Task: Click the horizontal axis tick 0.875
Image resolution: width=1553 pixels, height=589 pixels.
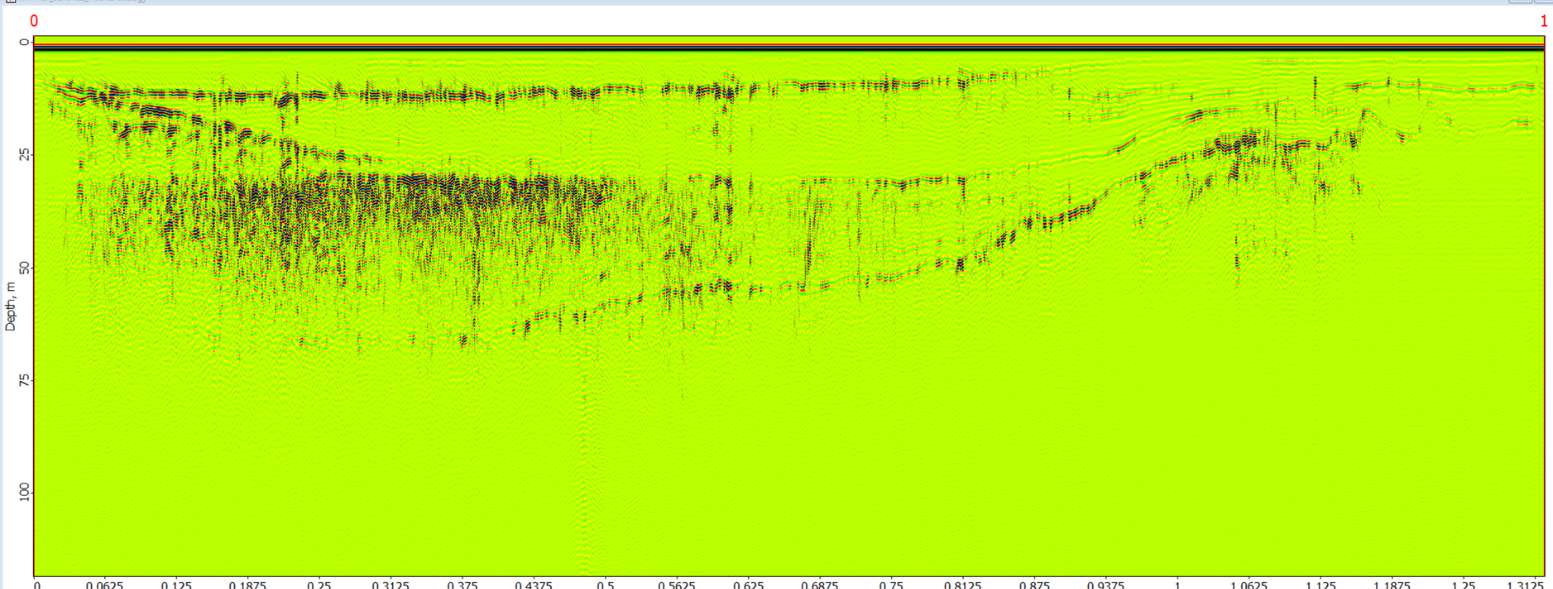Action: click(x=1034, y=584)
